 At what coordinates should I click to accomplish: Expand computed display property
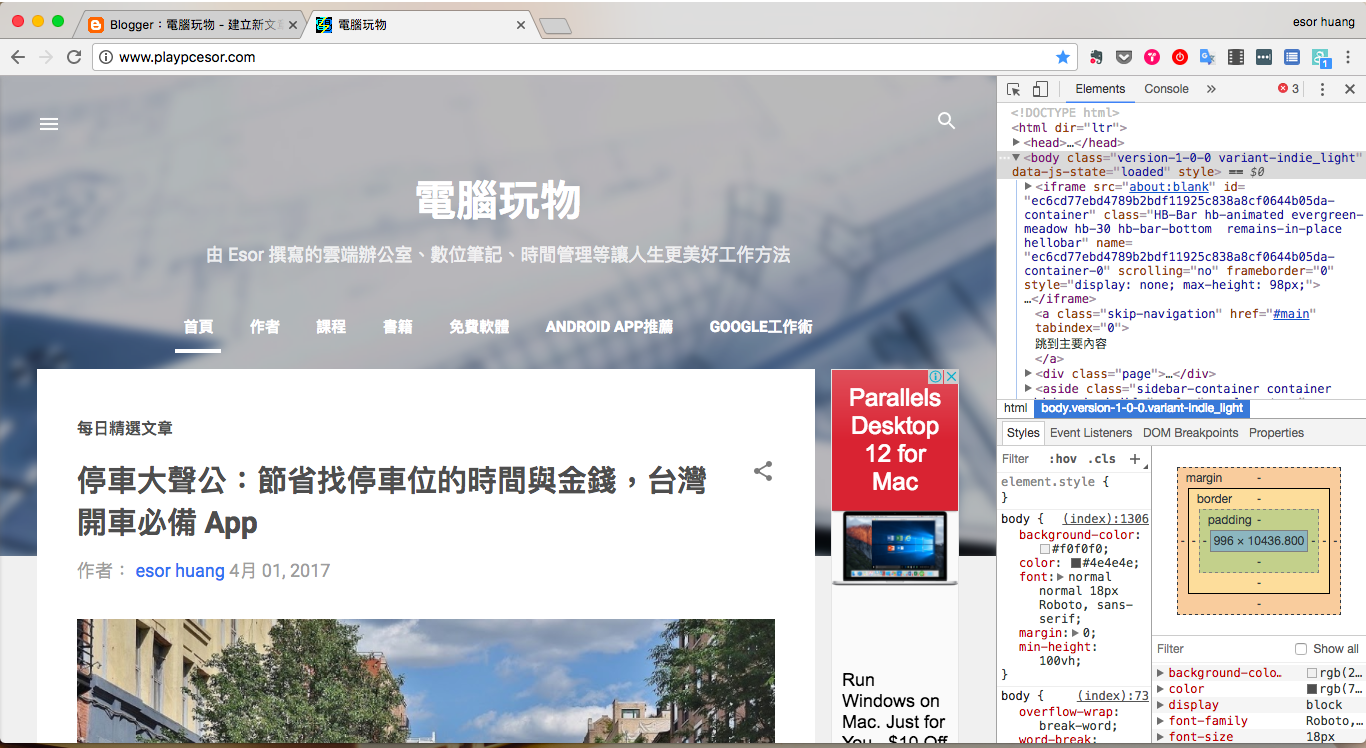tap(1161, 705)
